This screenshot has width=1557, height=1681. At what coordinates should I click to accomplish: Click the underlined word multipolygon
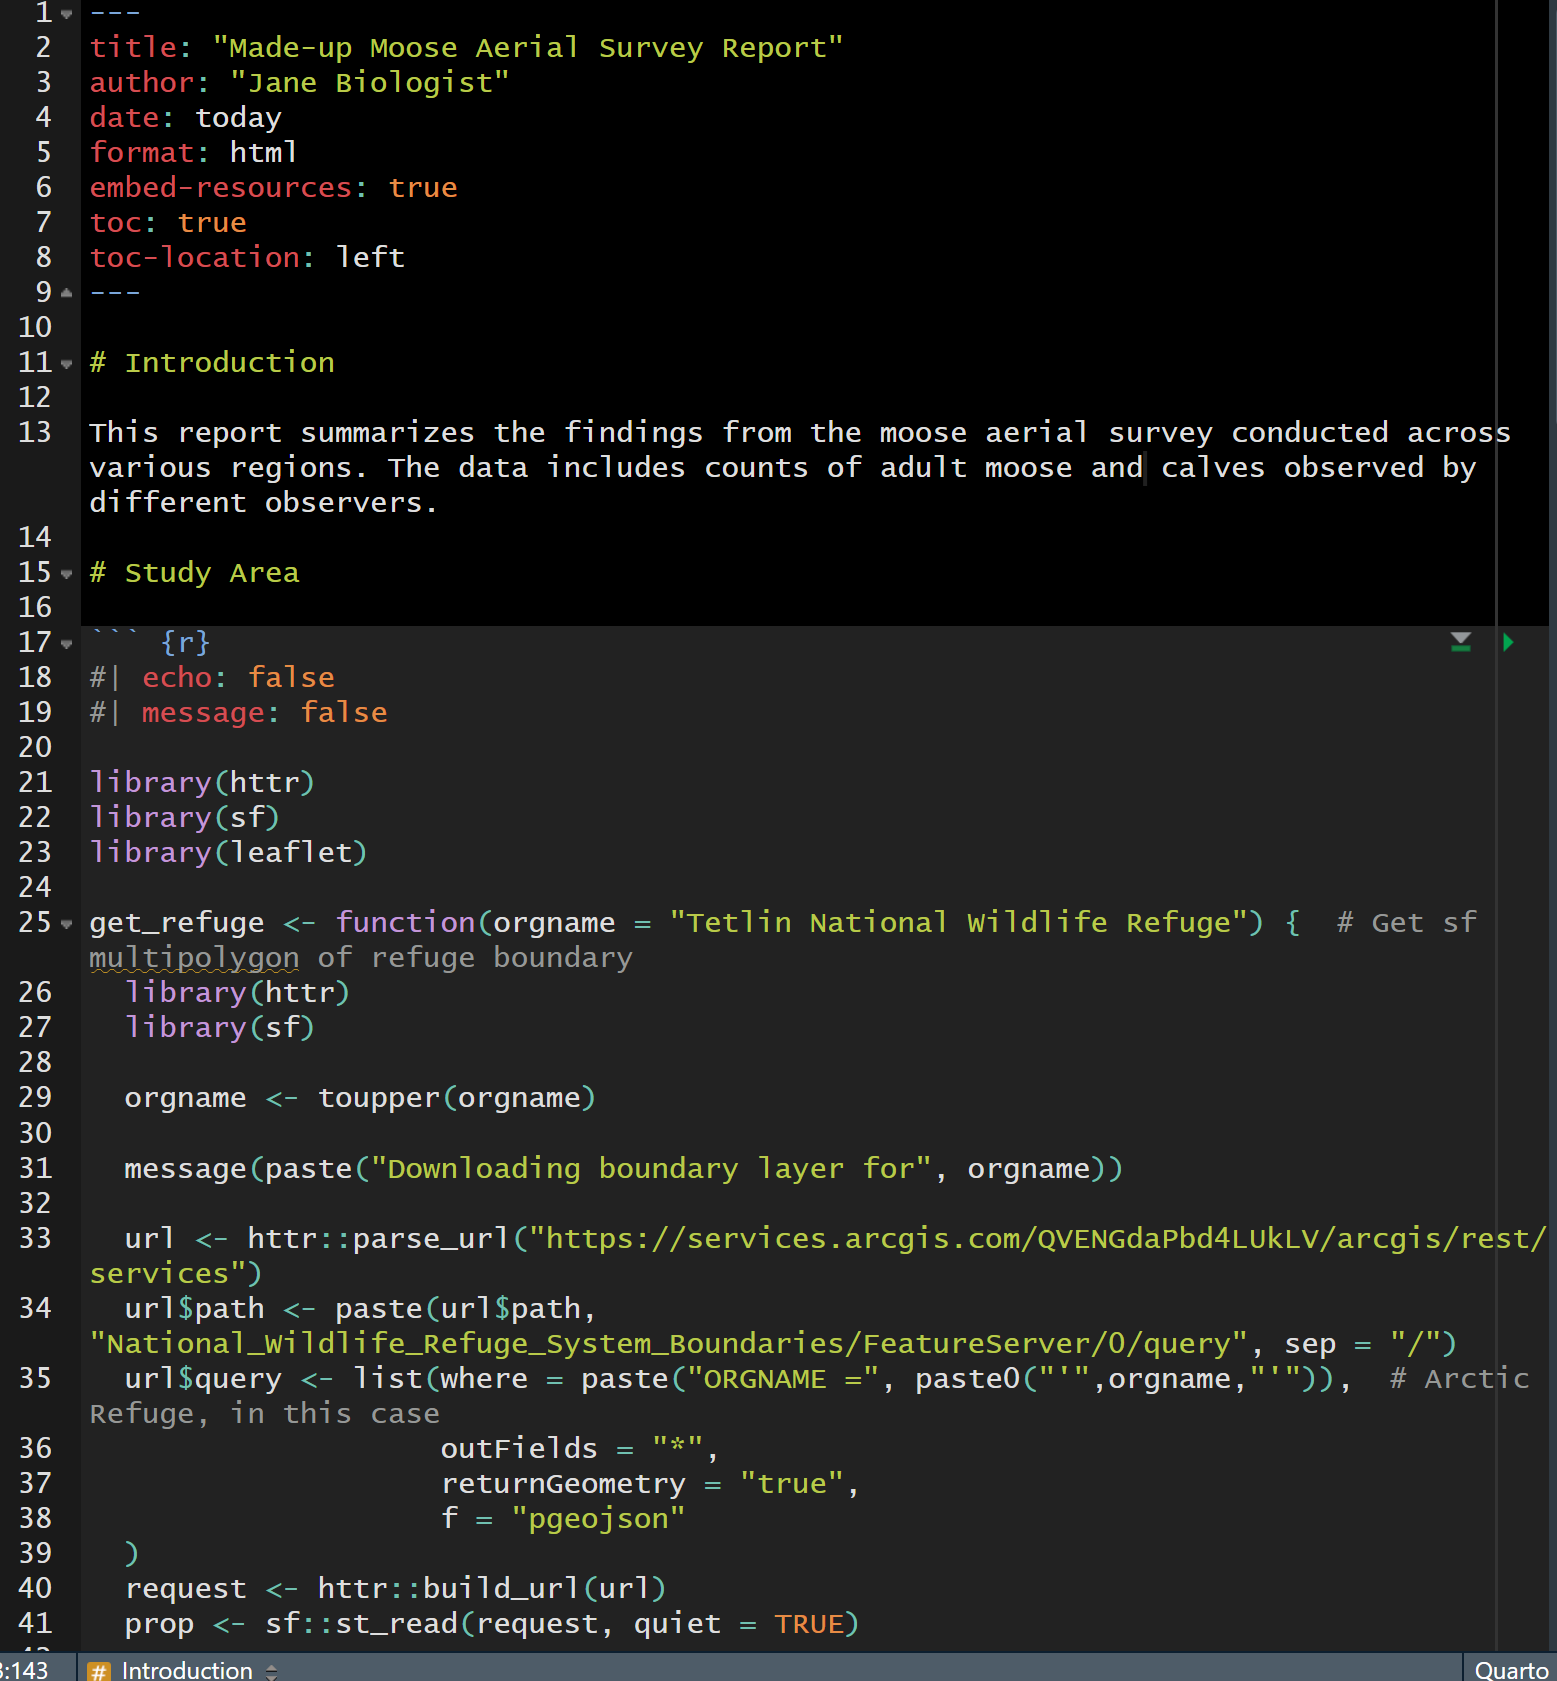pos(194,958)
